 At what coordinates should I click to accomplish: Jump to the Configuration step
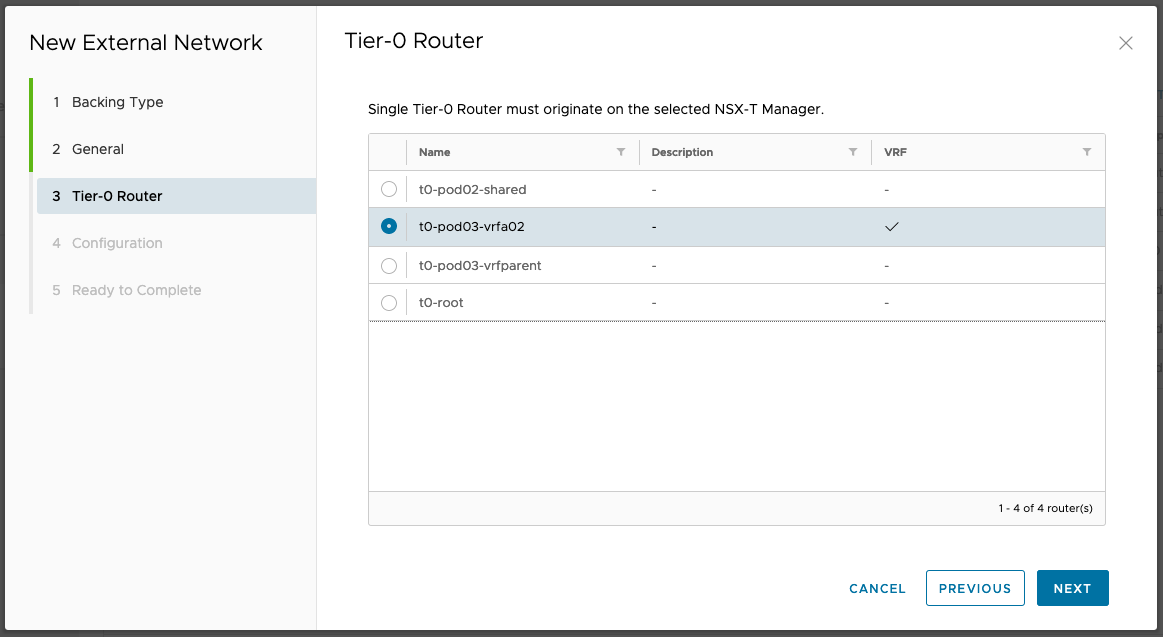pos(117,243)
